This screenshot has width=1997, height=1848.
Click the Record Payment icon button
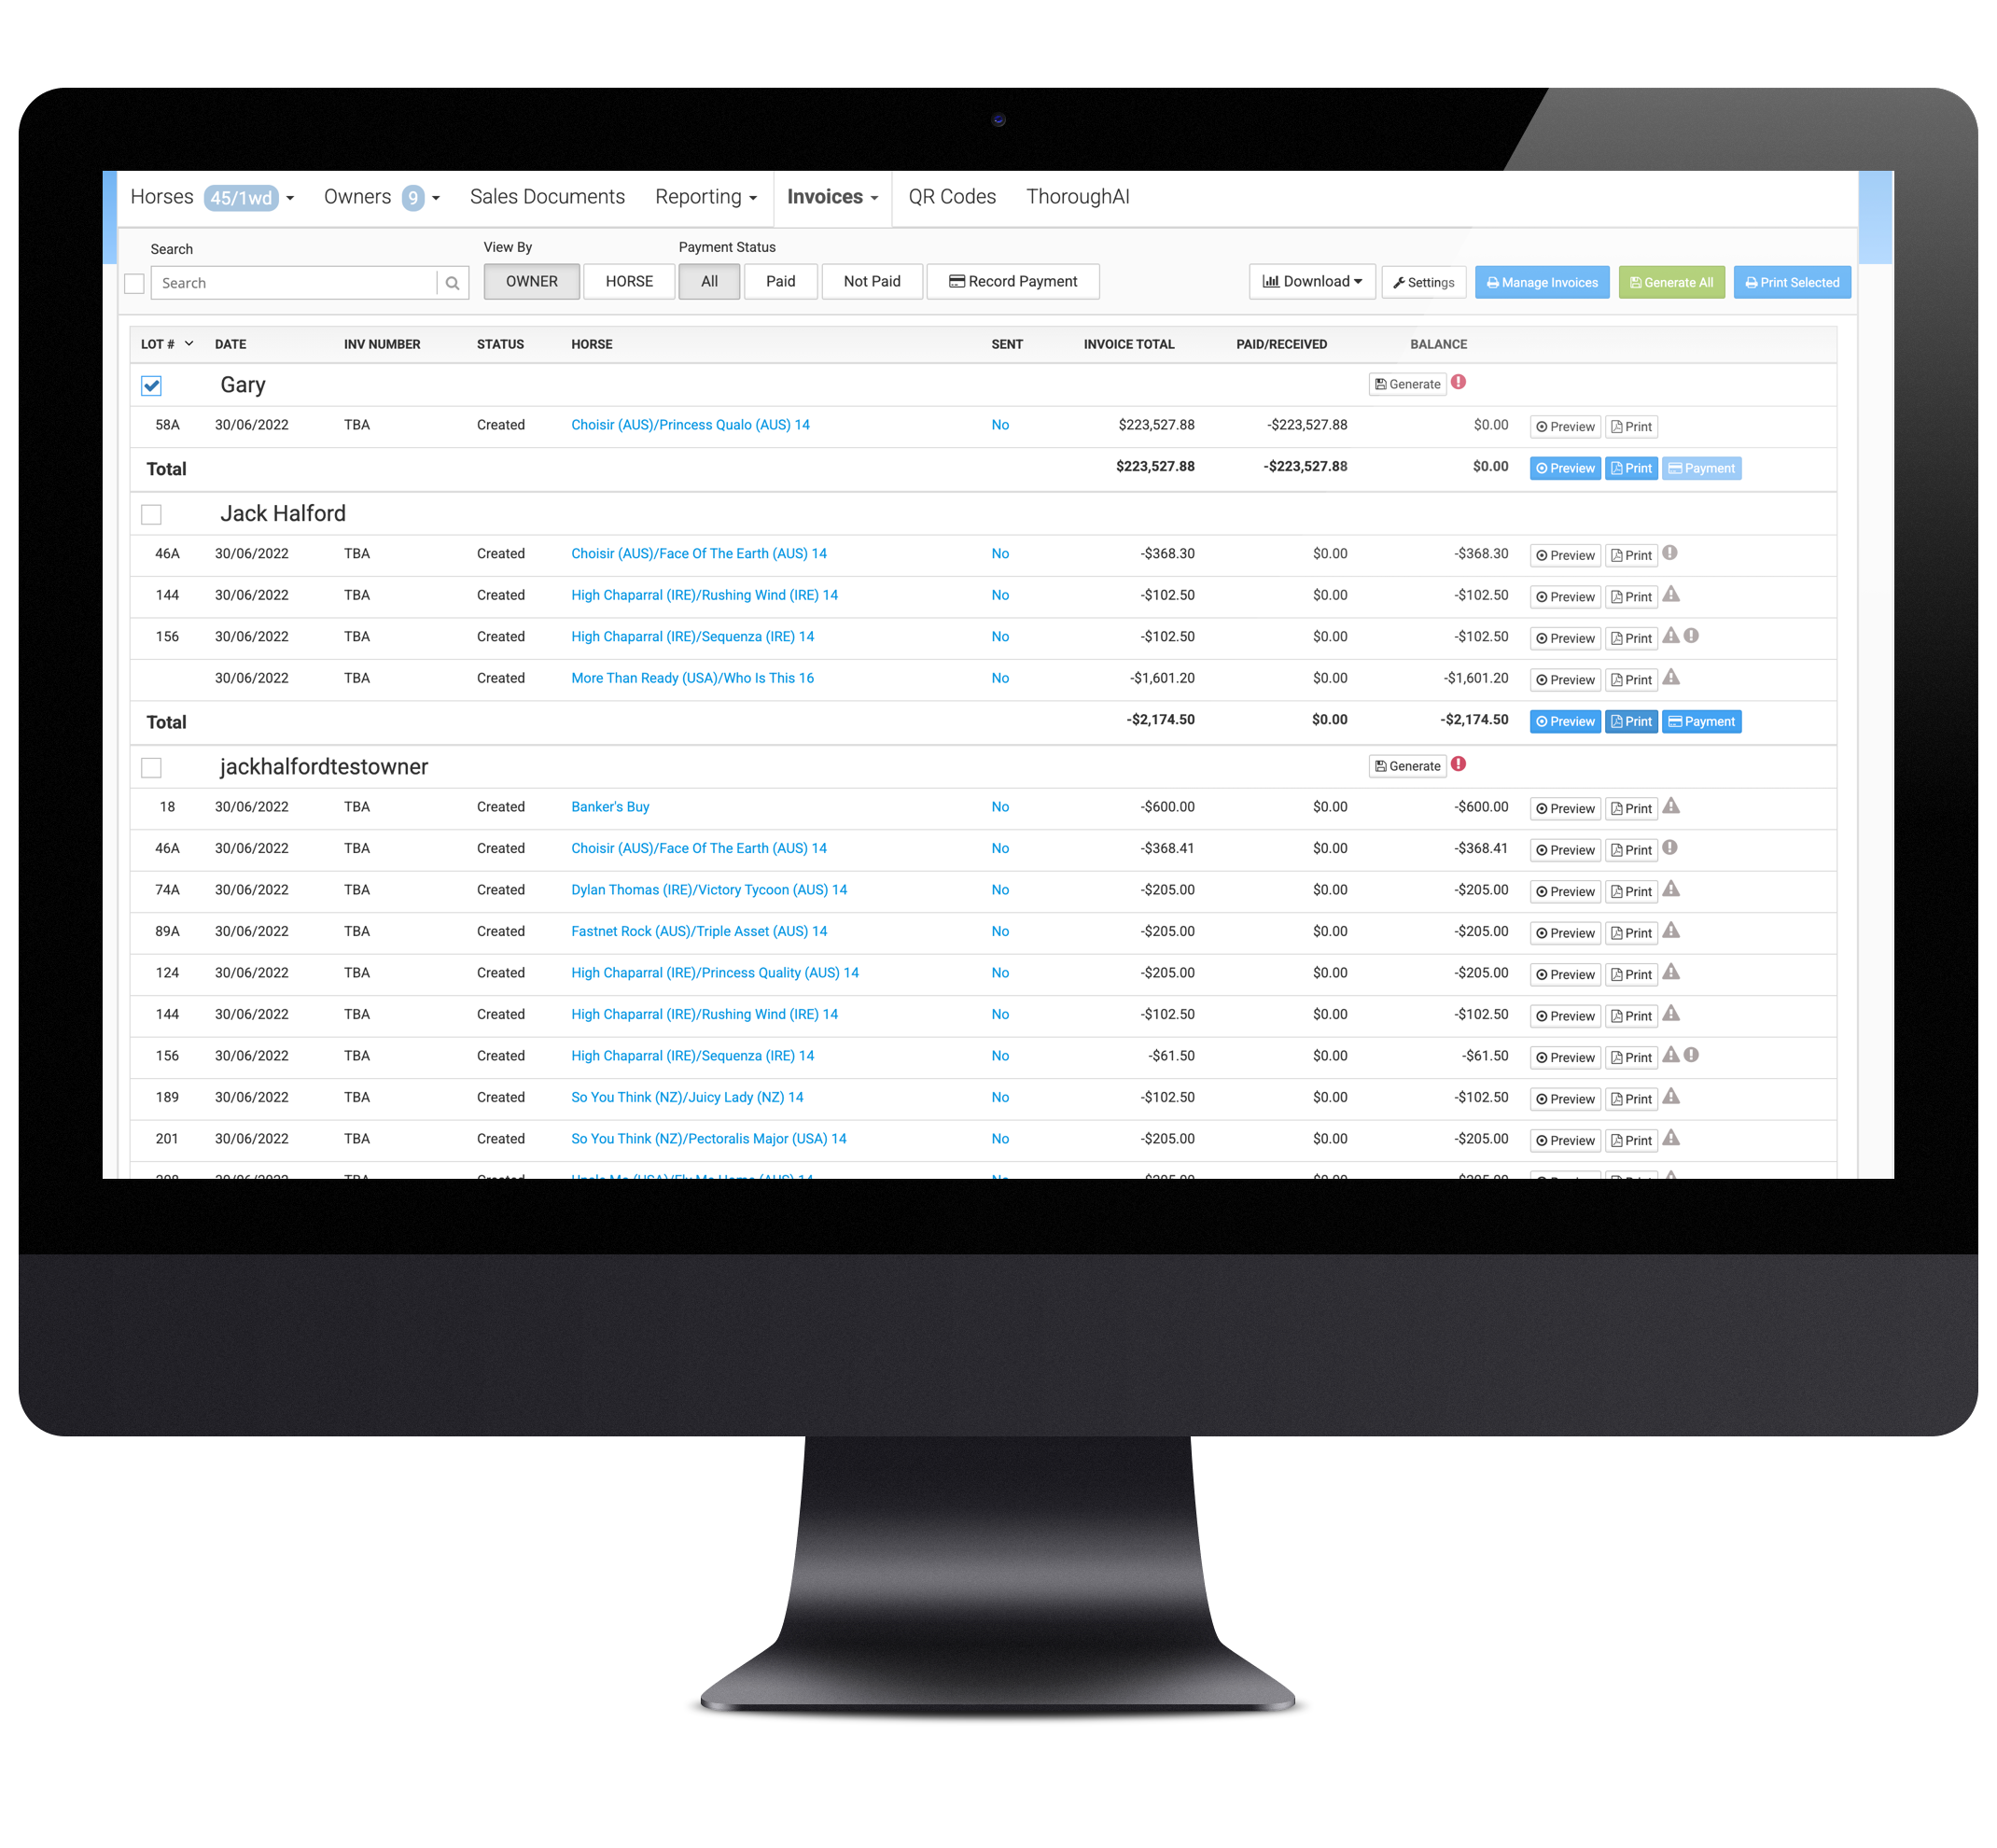[x=1012, y=280]
